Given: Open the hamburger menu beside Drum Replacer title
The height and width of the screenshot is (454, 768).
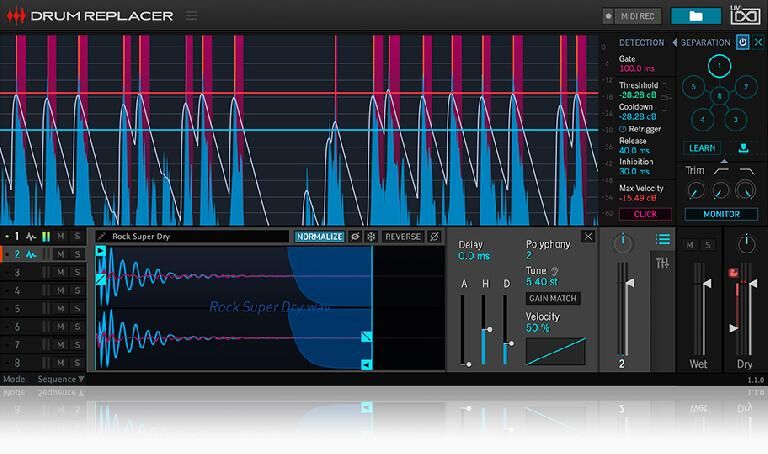Looking at the screenshot, I should [192, 16].
